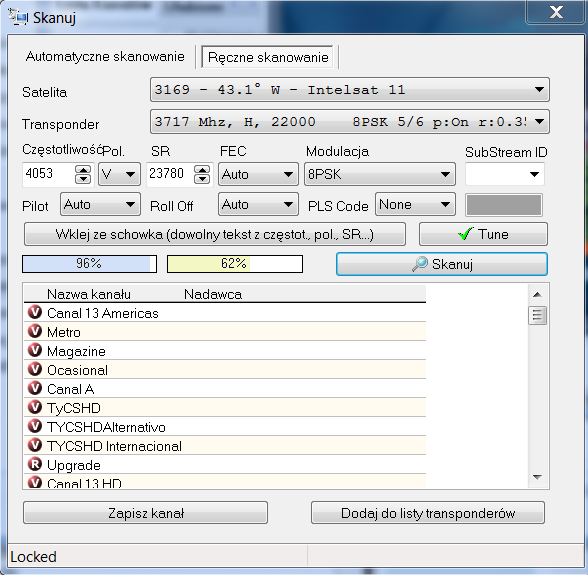This screenshot has height=575, width=588.
Task: Select the Upgrade entry name
Action: tap(74, 465)
